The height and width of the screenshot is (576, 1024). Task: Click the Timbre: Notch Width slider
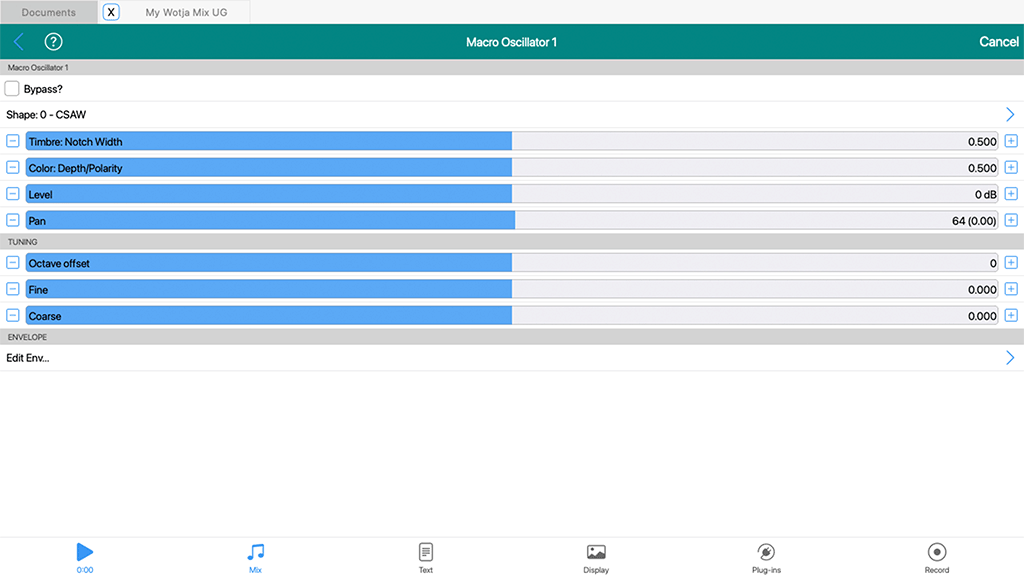(512, 142)
